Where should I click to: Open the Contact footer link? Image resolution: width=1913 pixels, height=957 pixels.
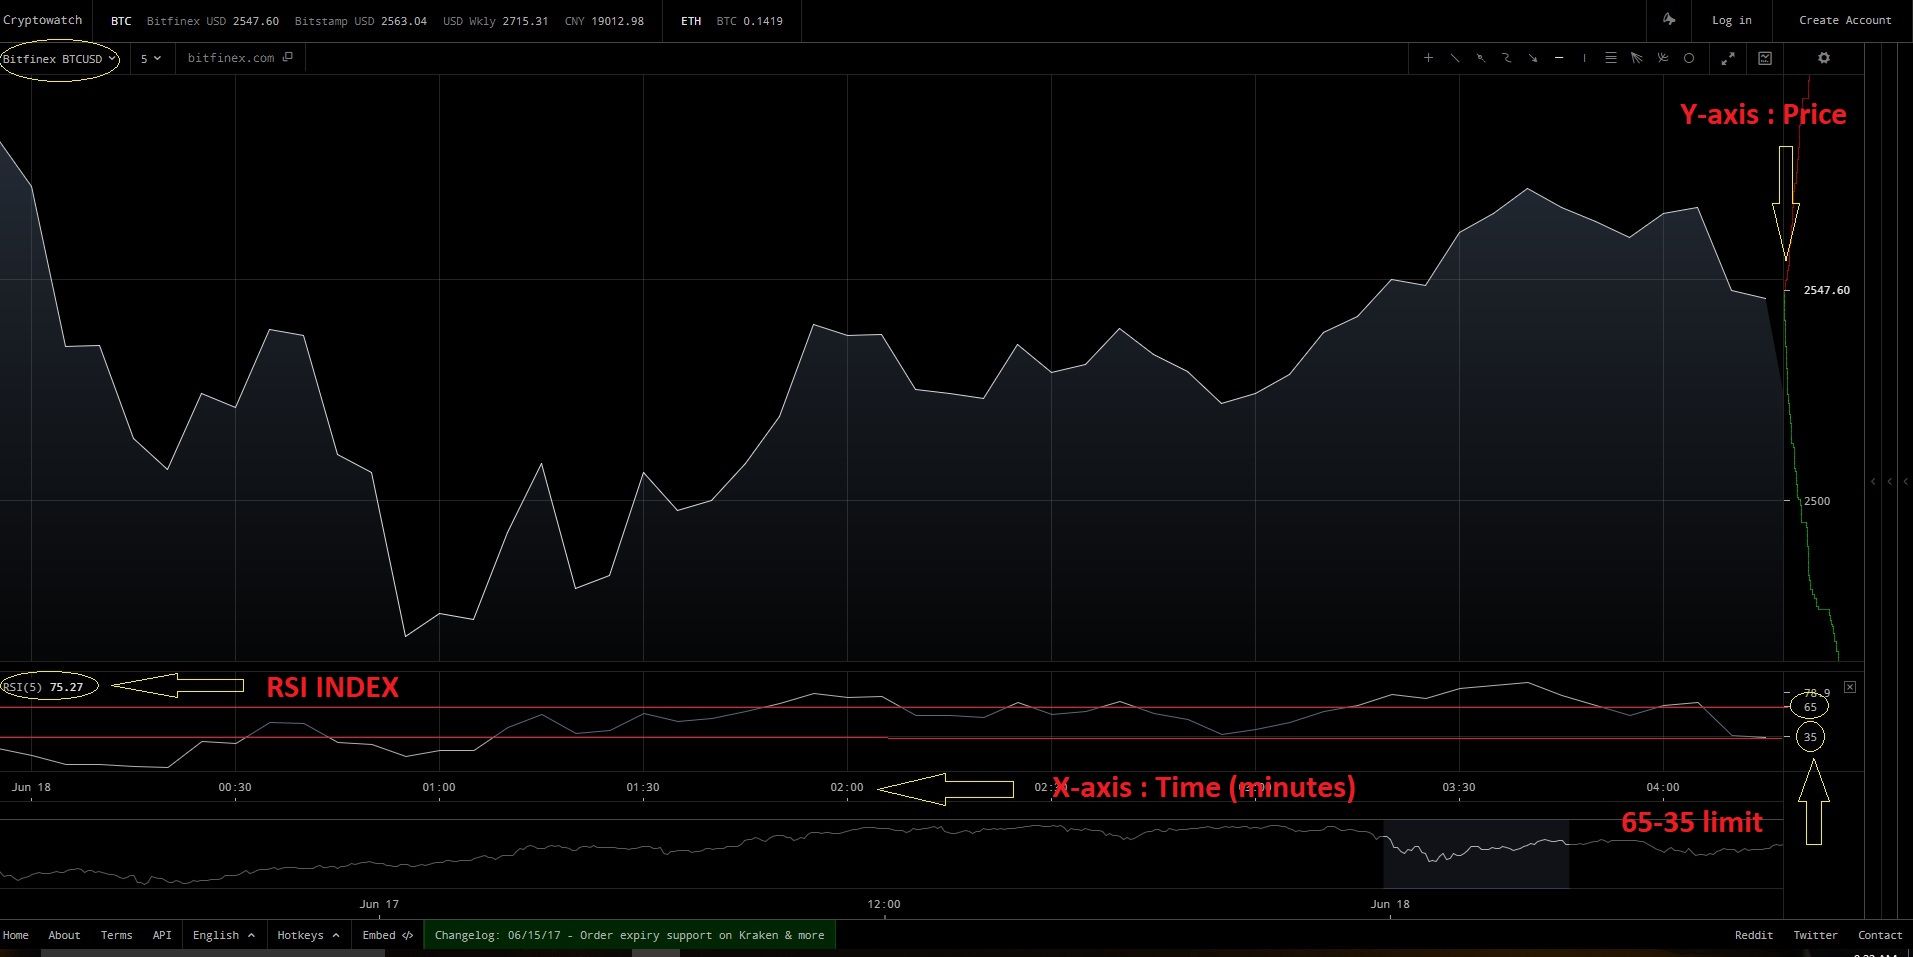(1880, 935)
